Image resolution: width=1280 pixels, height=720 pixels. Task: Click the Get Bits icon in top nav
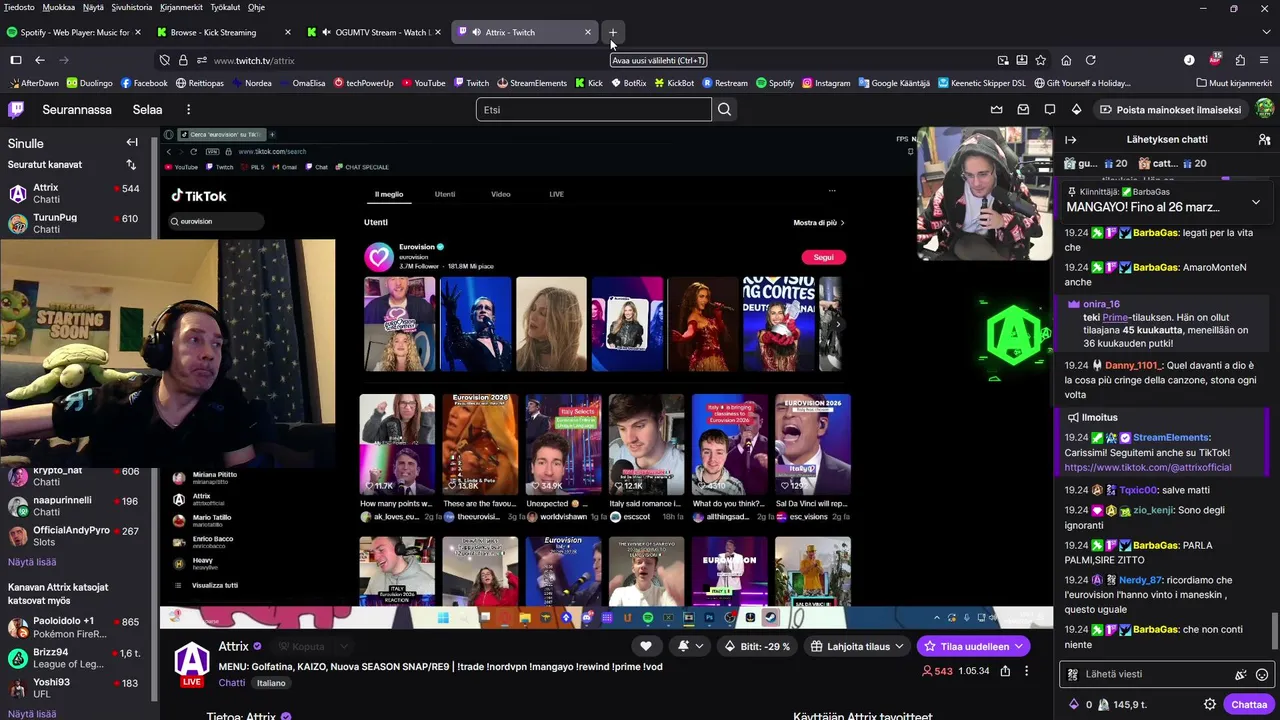pos(1076,109)
